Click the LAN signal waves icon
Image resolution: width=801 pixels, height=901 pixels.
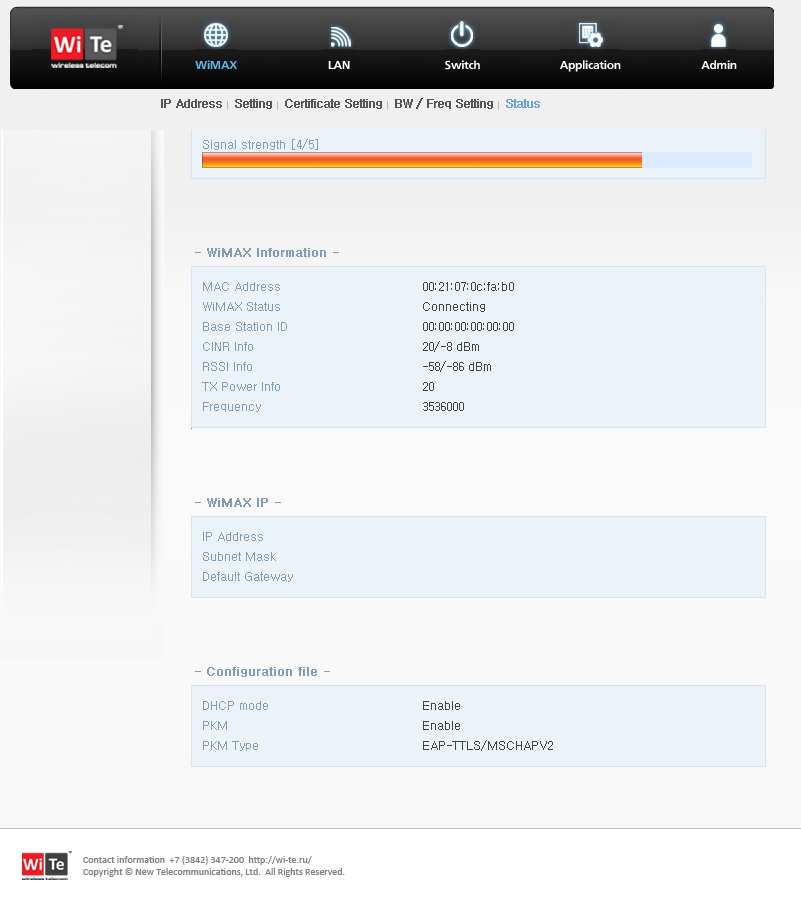(x=340, y=37)
